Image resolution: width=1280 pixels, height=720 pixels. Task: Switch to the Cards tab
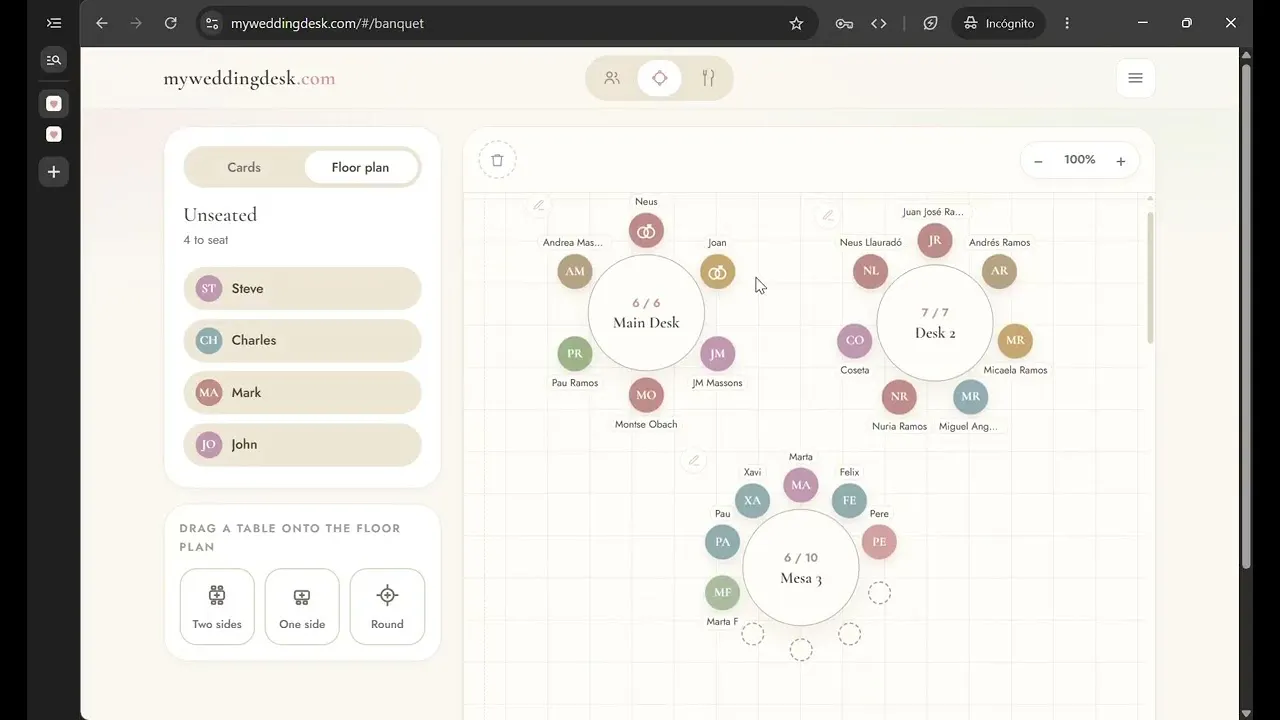(x=244, y=167)
